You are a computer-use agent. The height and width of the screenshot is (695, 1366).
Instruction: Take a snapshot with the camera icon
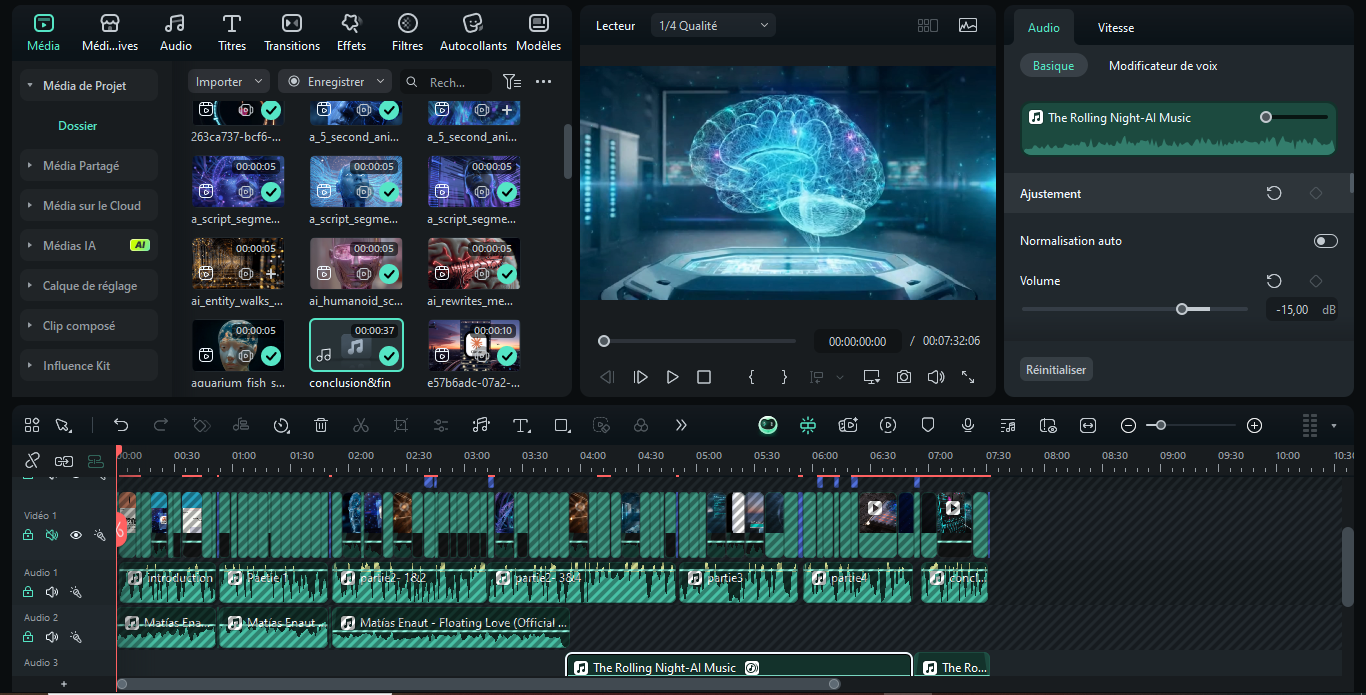(904, 377)
